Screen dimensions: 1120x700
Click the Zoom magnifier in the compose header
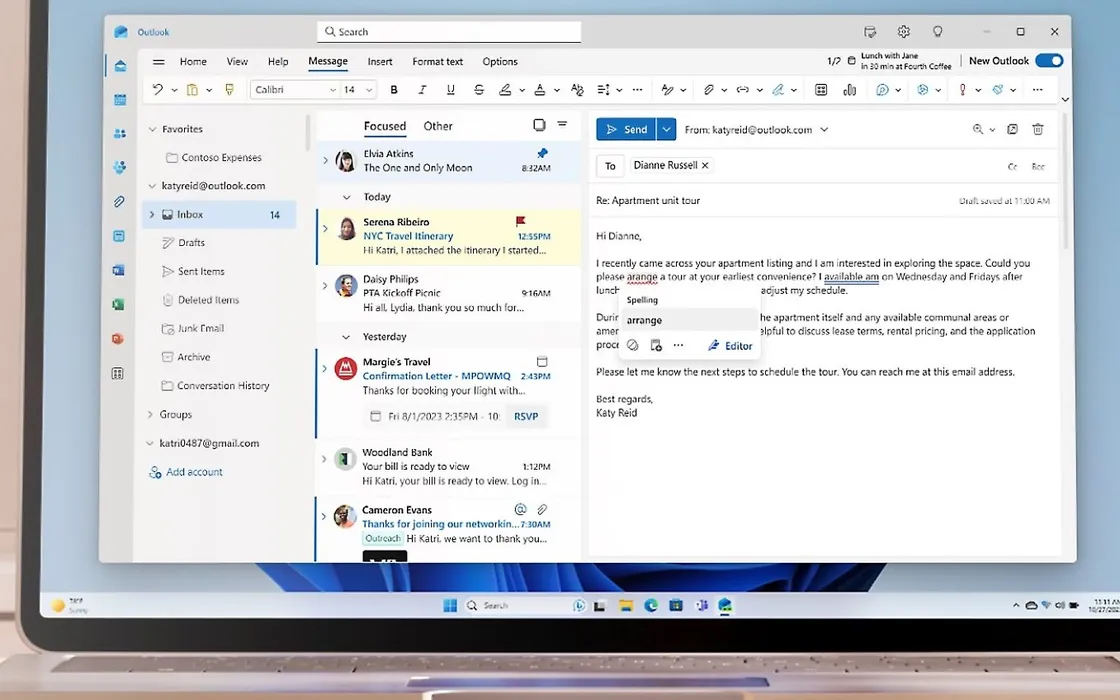point(978,129)
